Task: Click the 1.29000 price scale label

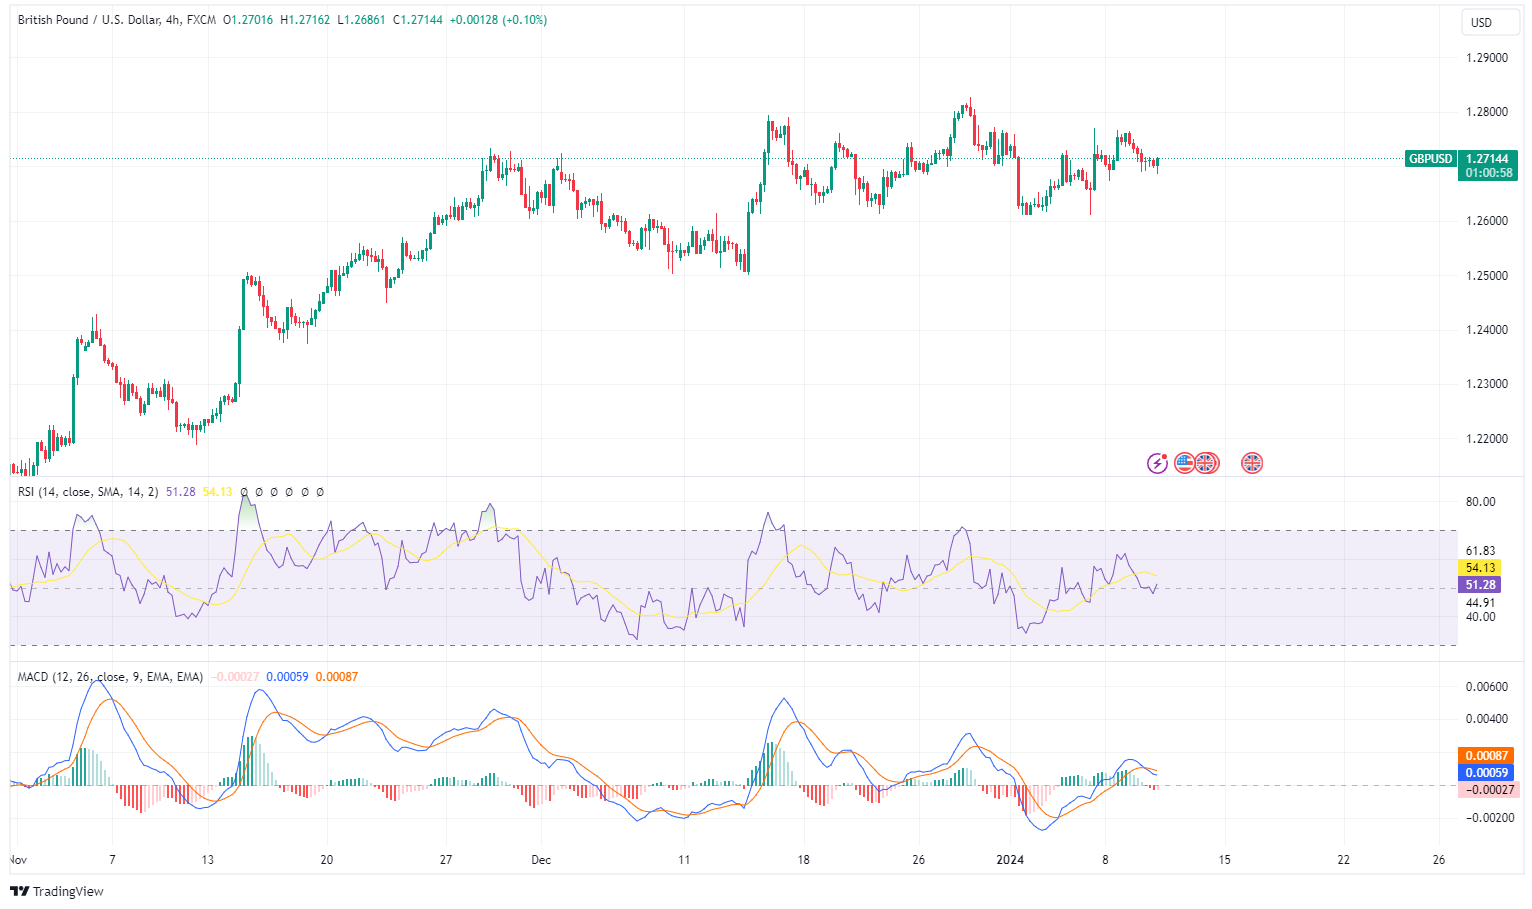Action: 1486,58
